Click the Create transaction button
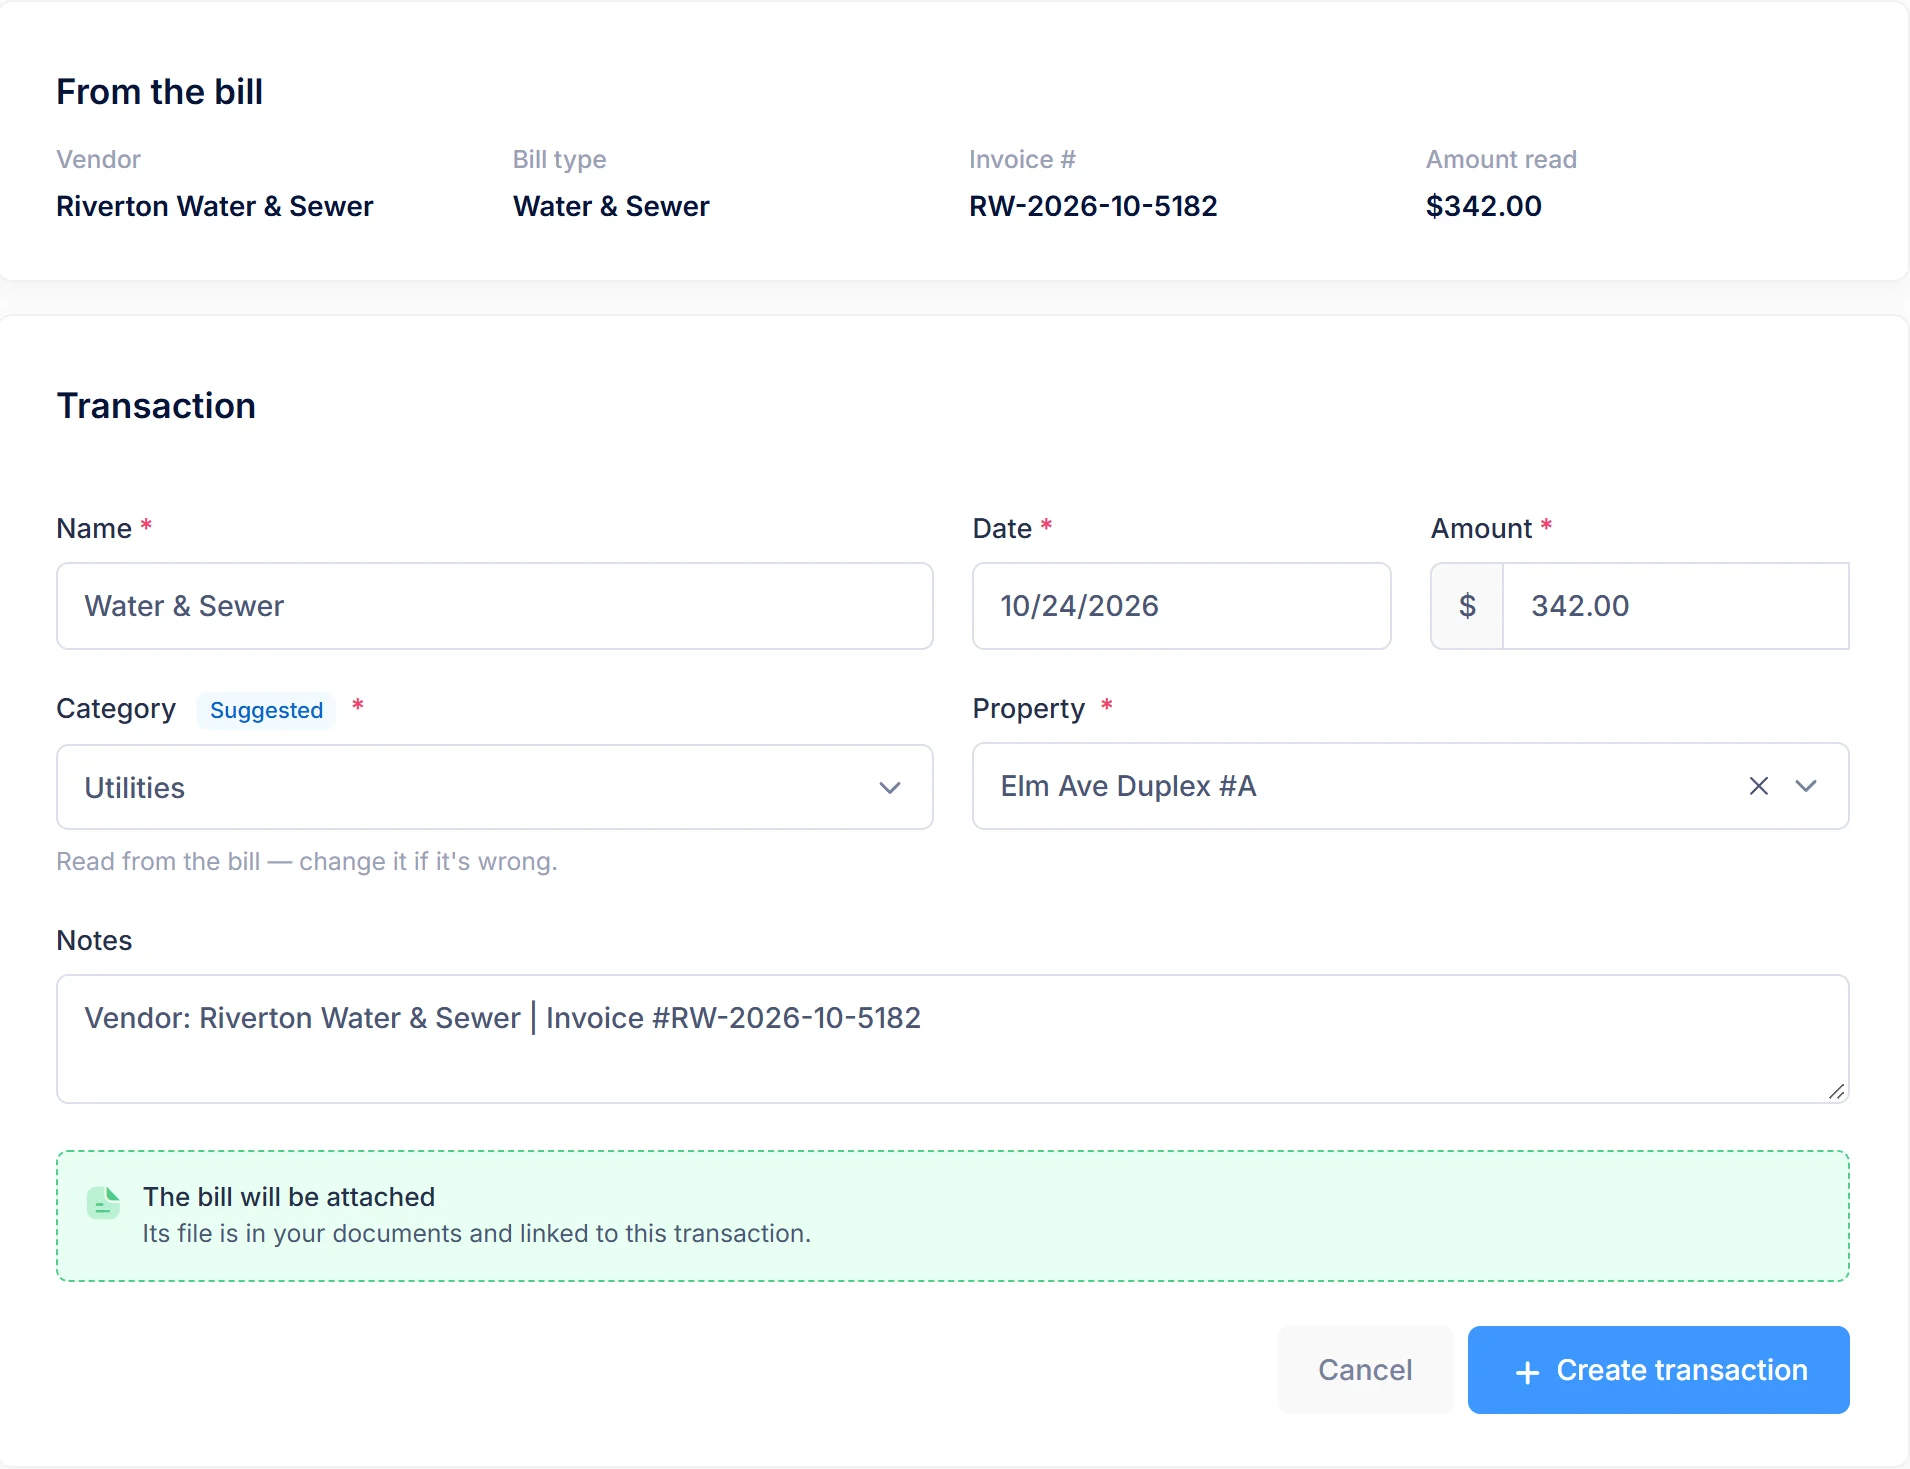Screen dimensions: 1910x1469 point(1658,1370)
